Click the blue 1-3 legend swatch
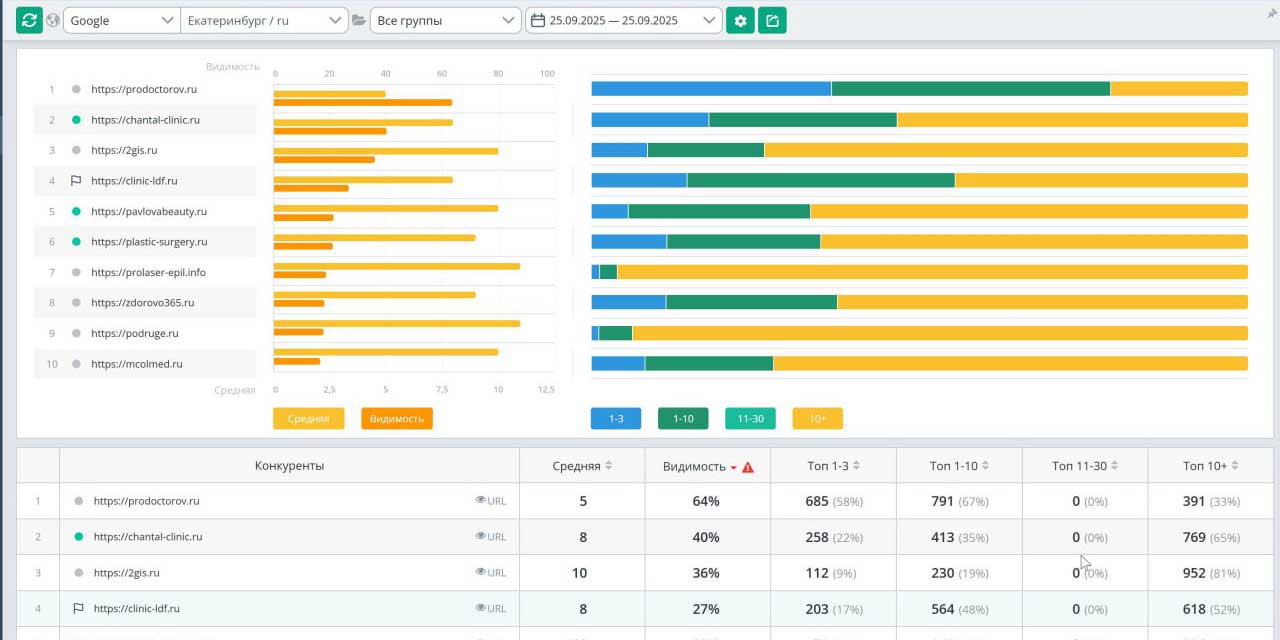This screenshot has height=640, width=1280. coord(616,418)
